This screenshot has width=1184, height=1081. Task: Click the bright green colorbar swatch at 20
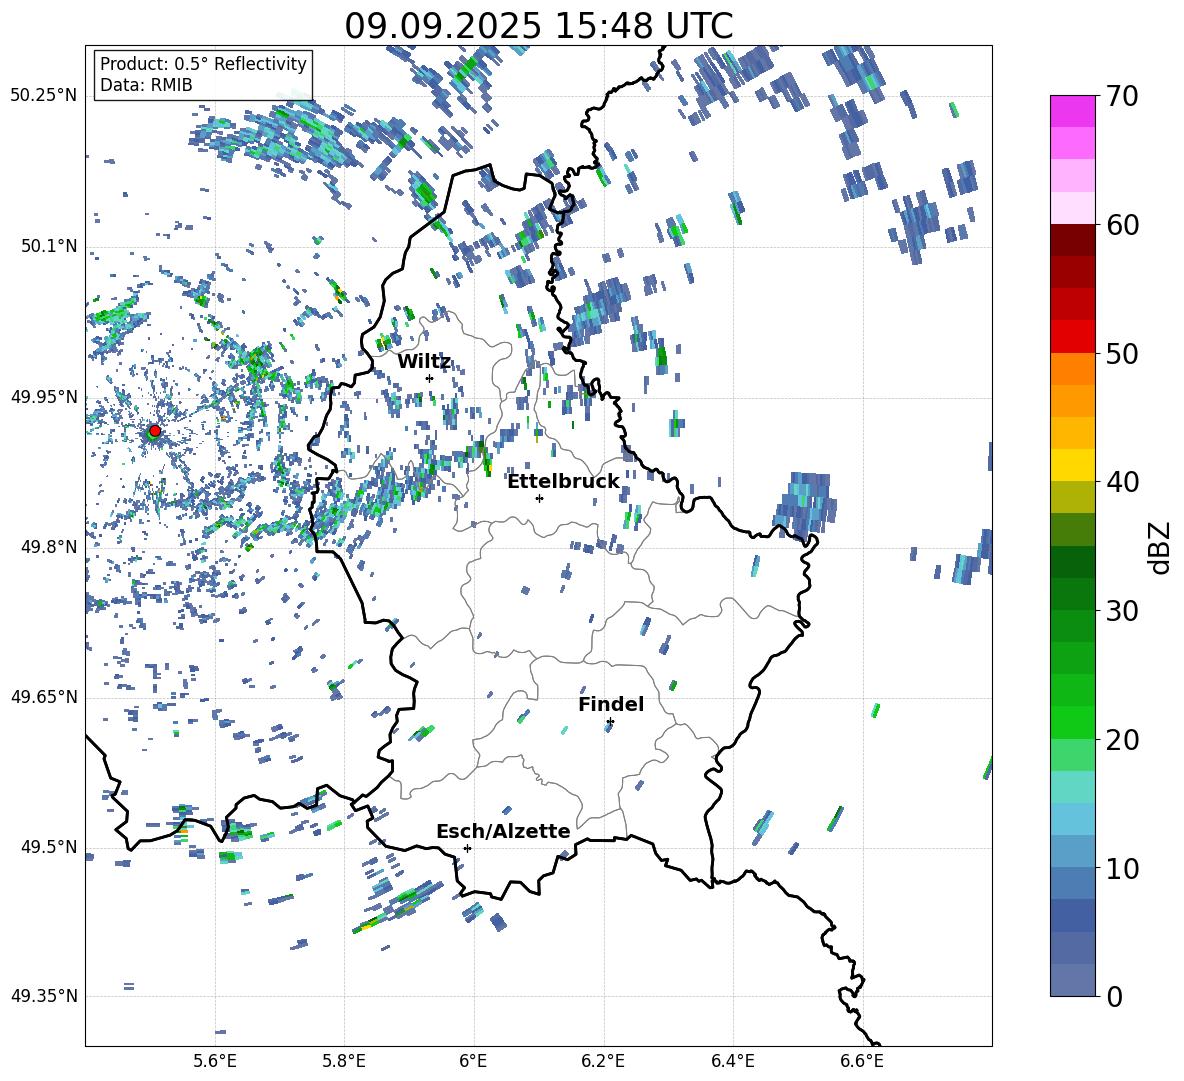click(x=1072, y=722)
